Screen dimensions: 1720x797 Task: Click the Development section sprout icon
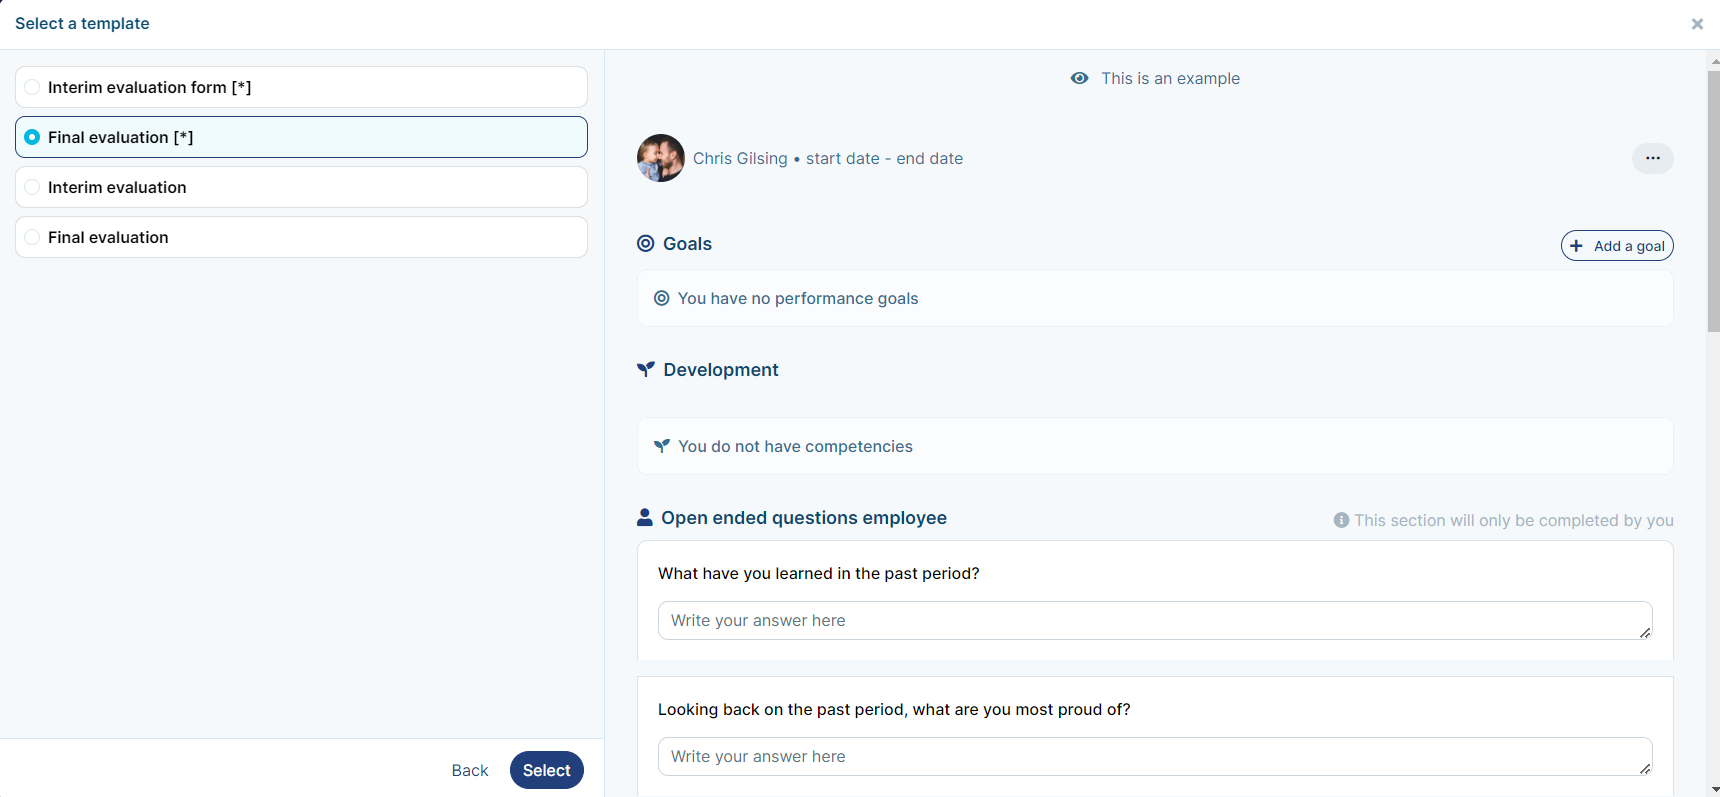(646, 369)
